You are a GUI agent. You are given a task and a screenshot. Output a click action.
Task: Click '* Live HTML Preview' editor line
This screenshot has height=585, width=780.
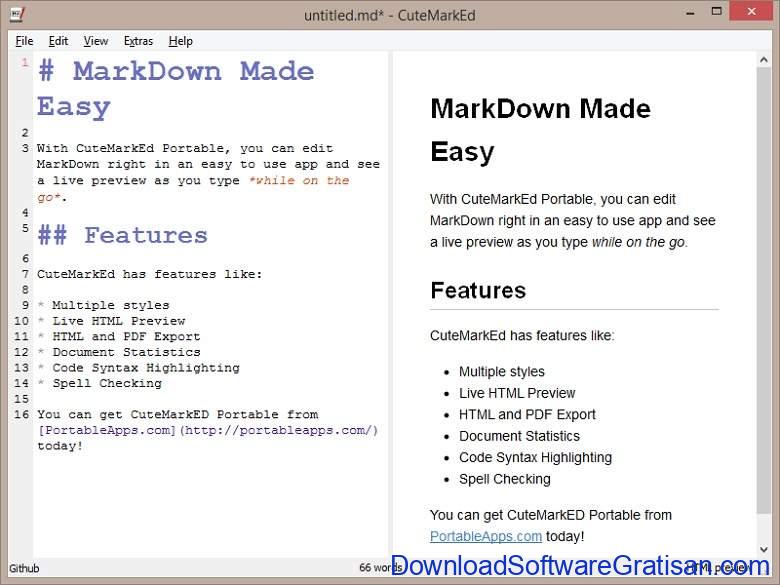coord(111,321)
